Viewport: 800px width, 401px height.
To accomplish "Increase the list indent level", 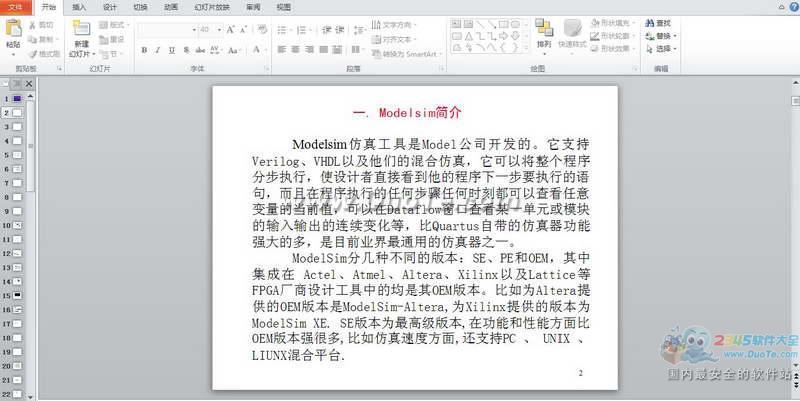I will point(340,30).
